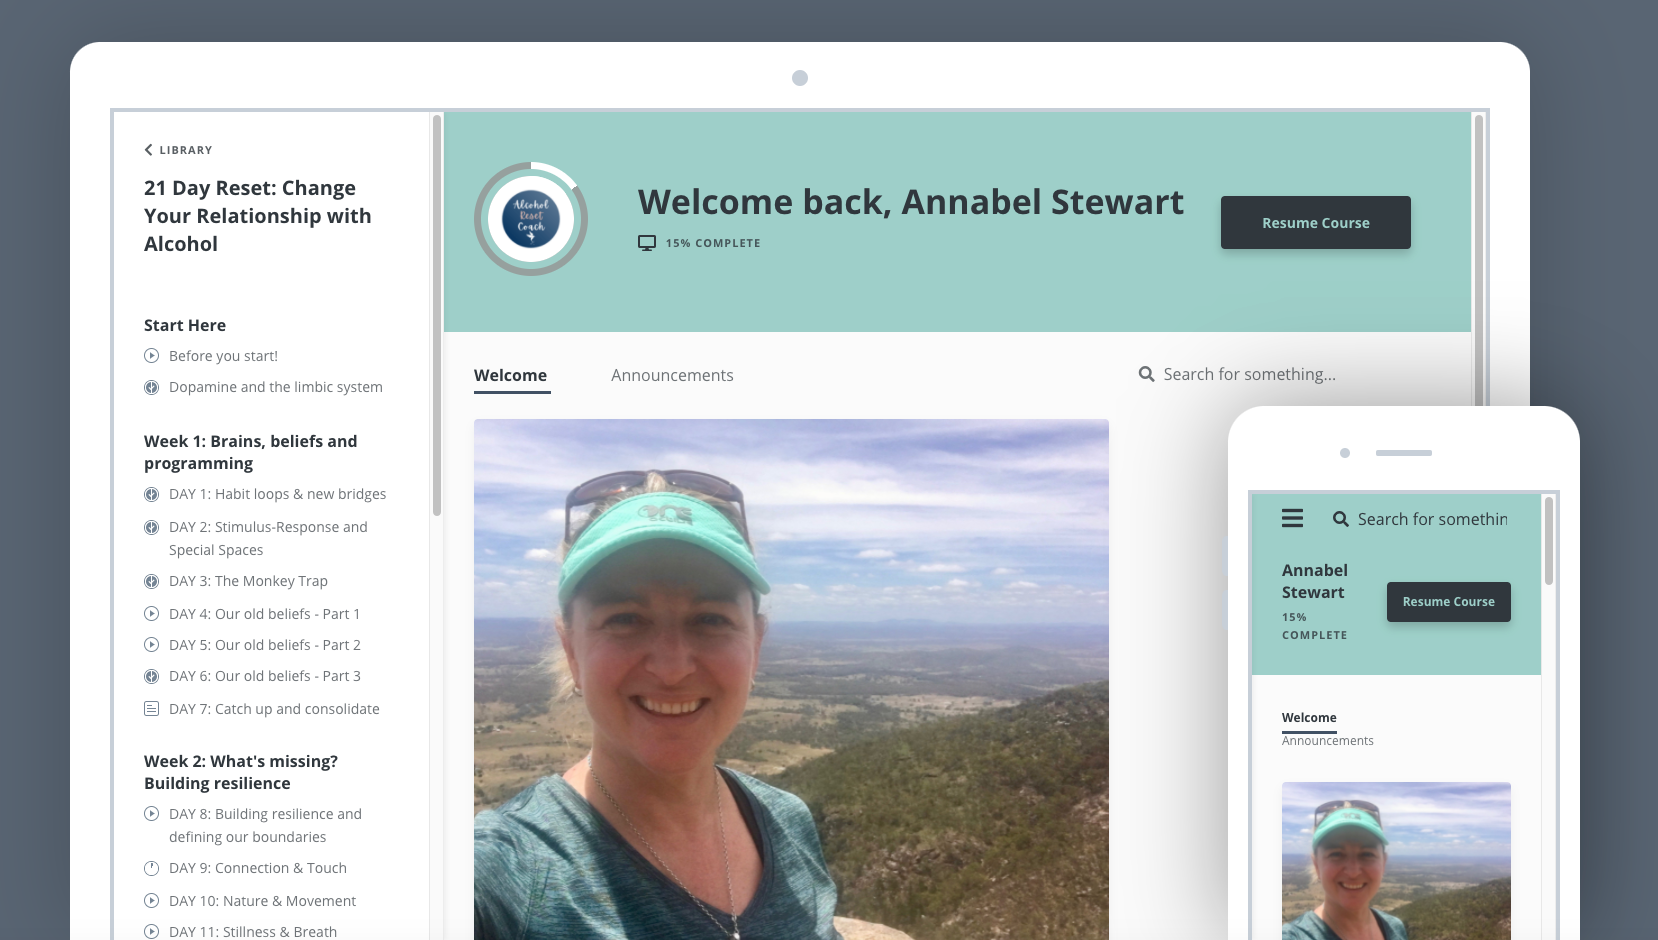This screenshot has height=940, width=1658.
Task: Click the phone view scrollbar
Action: pyautogui.click(x=1549, y=540)
